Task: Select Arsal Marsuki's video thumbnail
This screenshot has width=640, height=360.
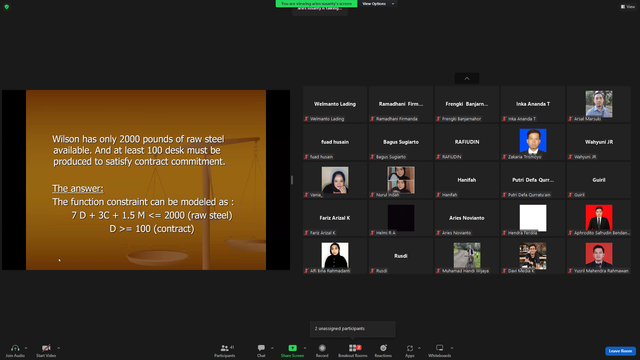Action: (x=599, y=104)
